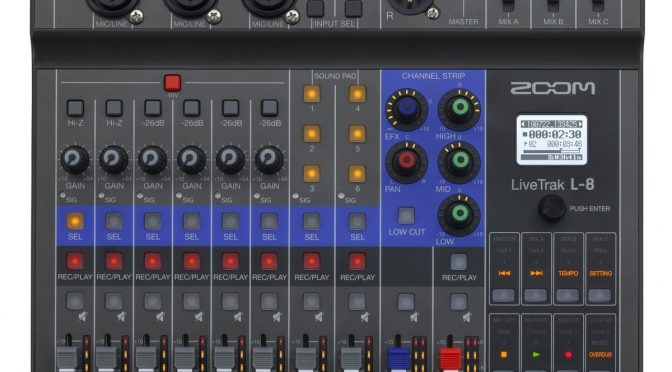Image resolution: width=672 pixels, height=372 pixels.
Task: Enable Hi-Z on the second channel
Action: (x=114, y=108)
